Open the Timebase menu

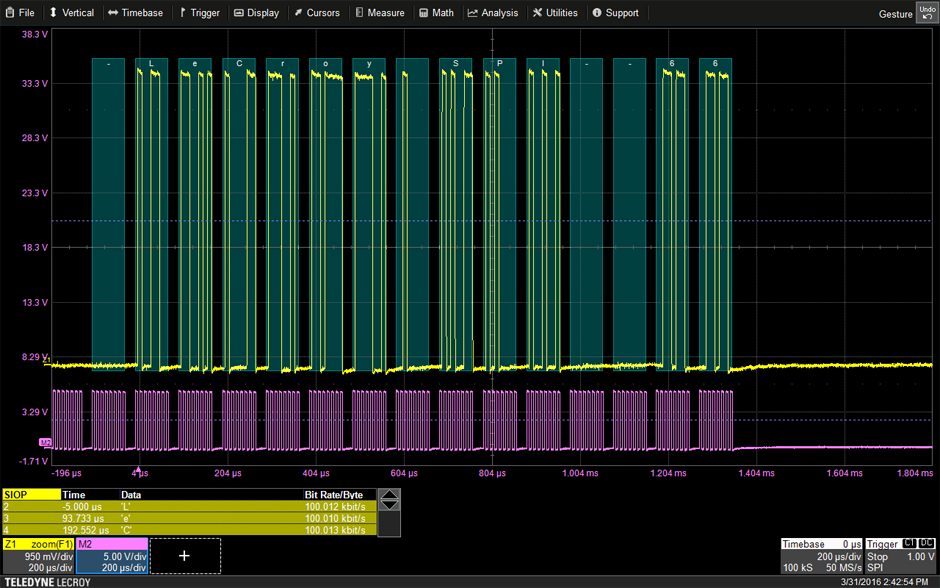(x=135, y=13)
